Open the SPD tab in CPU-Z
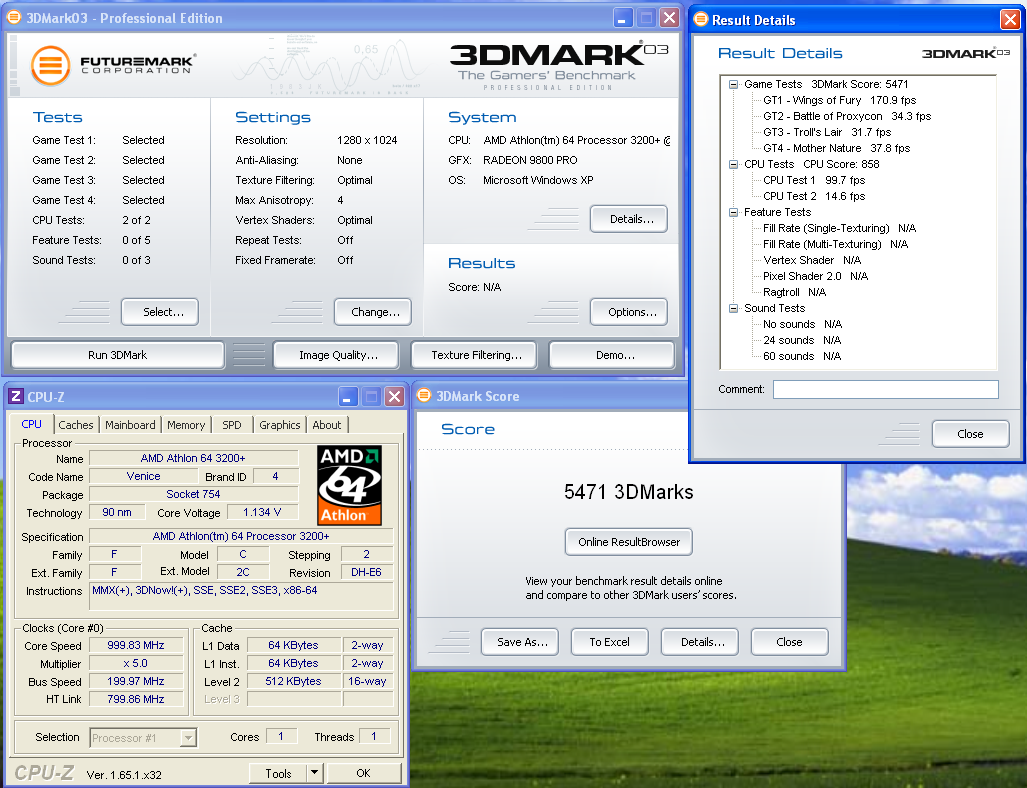 point(232,425)
